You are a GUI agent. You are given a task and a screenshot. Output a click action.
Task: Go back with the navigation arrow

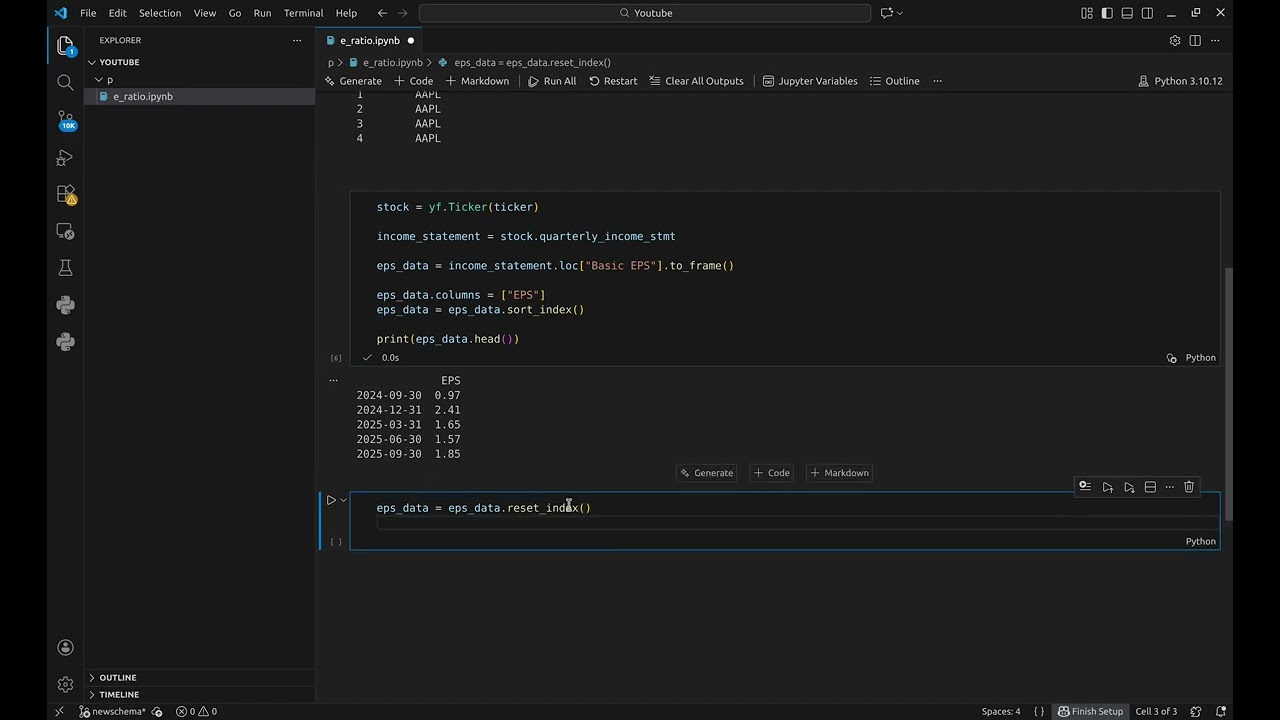tap(382, 13)
